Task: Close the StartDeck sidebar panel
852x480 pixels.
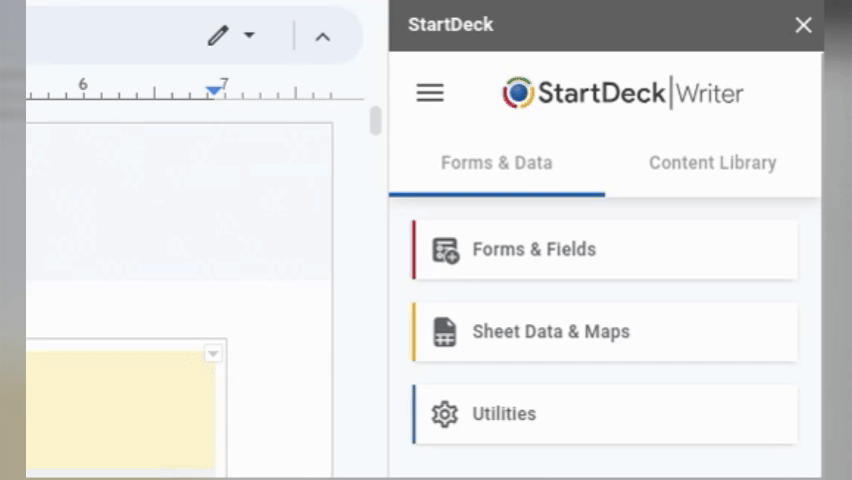Action: point(803,25)
